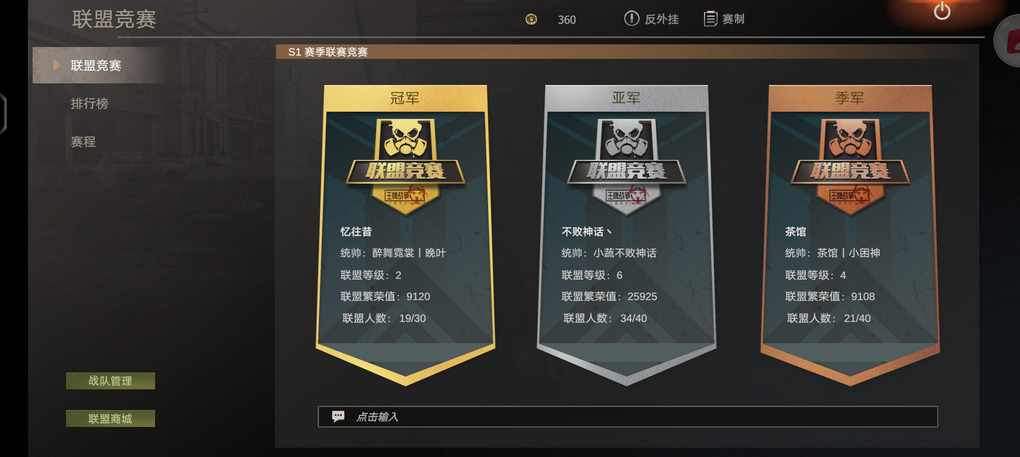Click the 点击输入 chat input field
The image size is (1020, 457).
628,417
